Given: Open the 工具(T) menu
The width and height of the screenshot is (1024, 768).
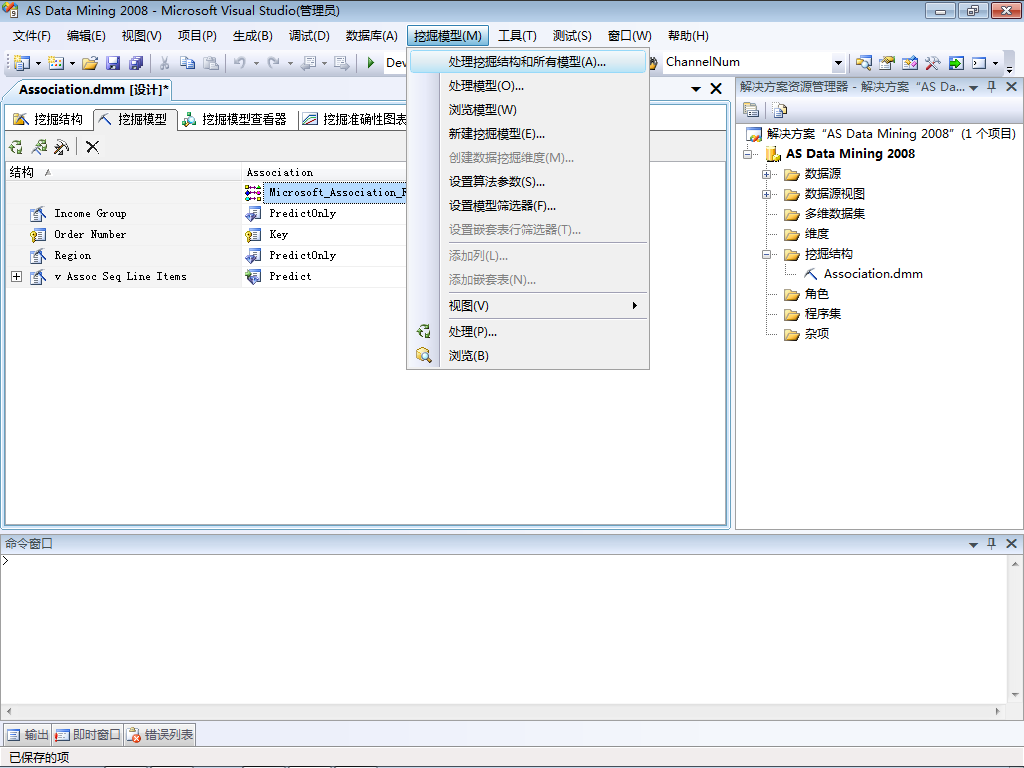Looking at the screenshot, I should tap(517, 36).
